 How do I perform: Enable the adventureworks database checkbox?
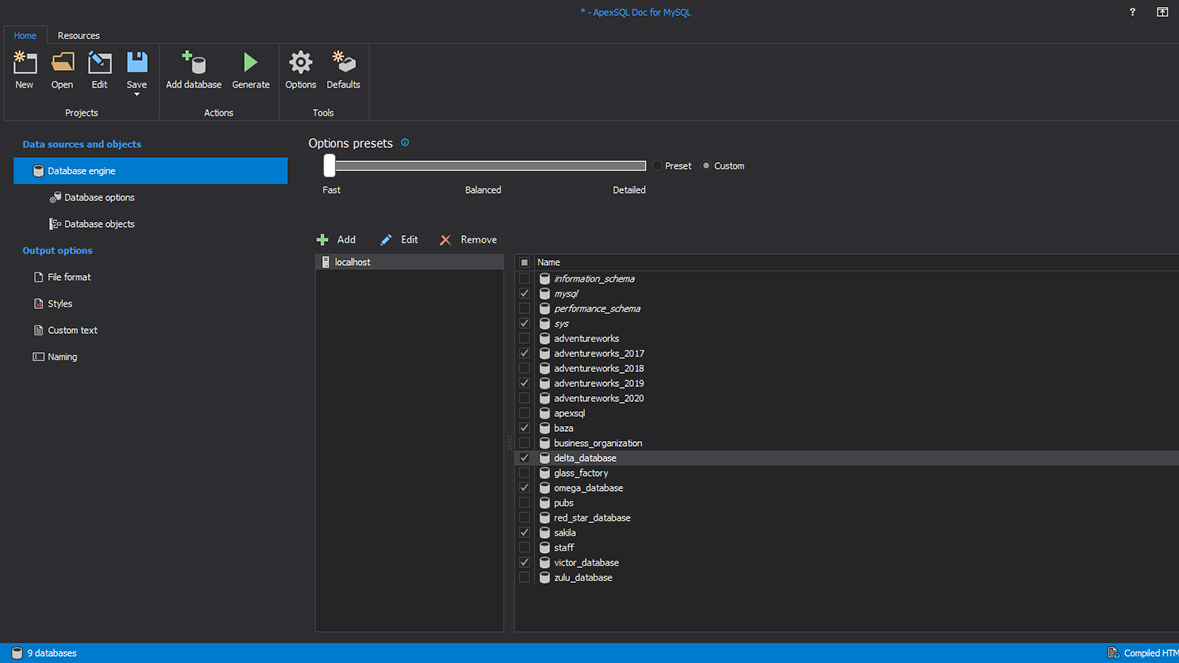[525, 338]
